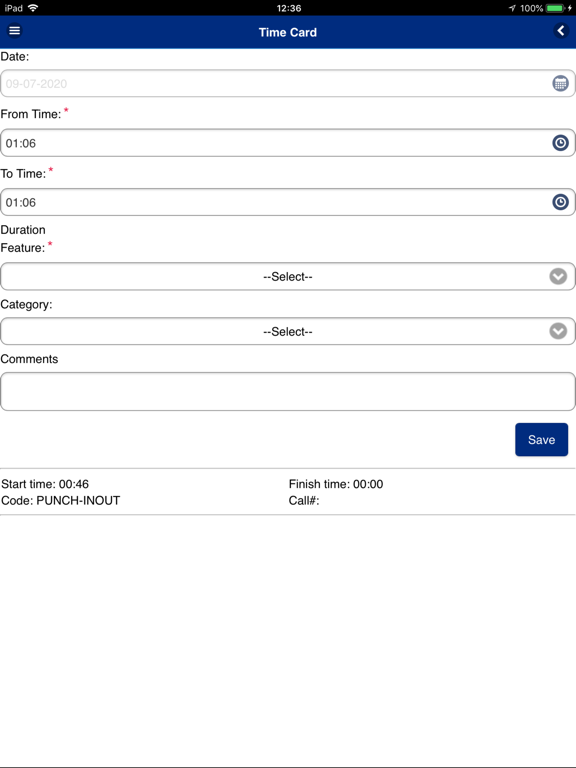Screen dimensions: 576x768
Task: Tap the 12:36 clock in status bar
Action: tap(288, 8)
